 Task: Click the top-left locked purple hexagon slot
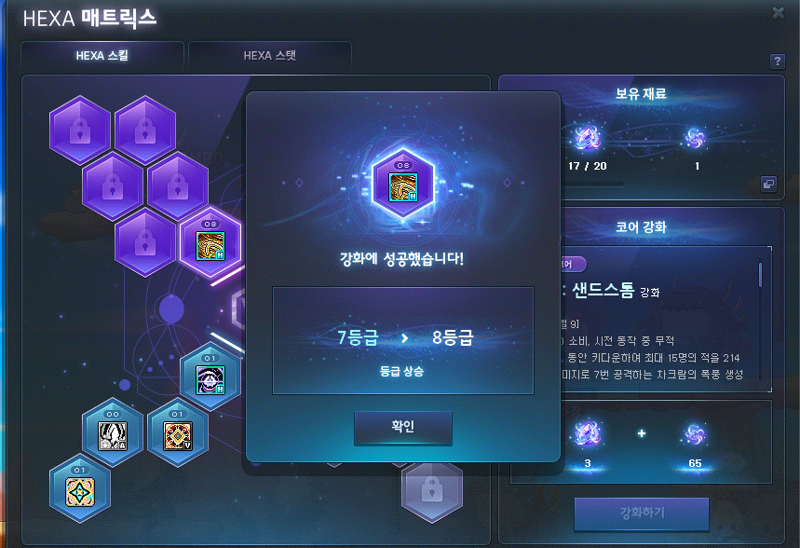pos(80,130)
